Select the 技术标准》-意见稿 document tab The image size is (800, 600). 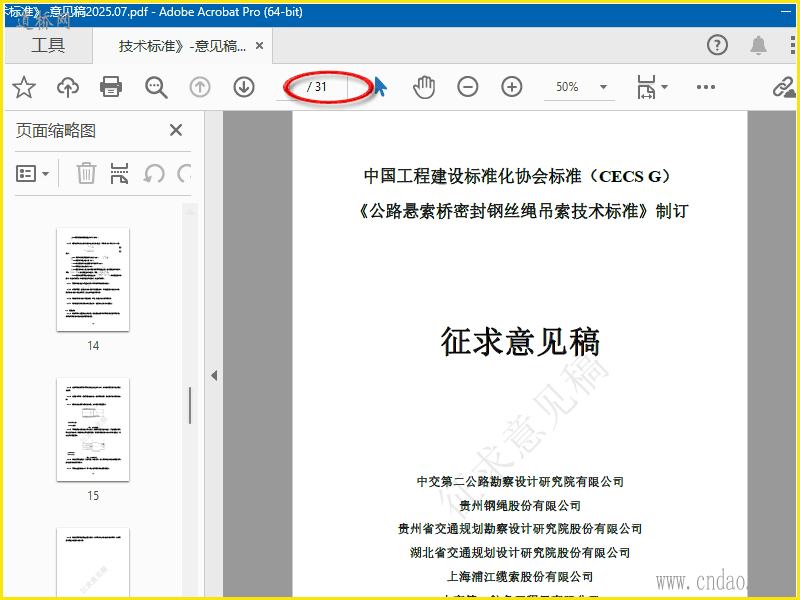click(x=182, y=46)
